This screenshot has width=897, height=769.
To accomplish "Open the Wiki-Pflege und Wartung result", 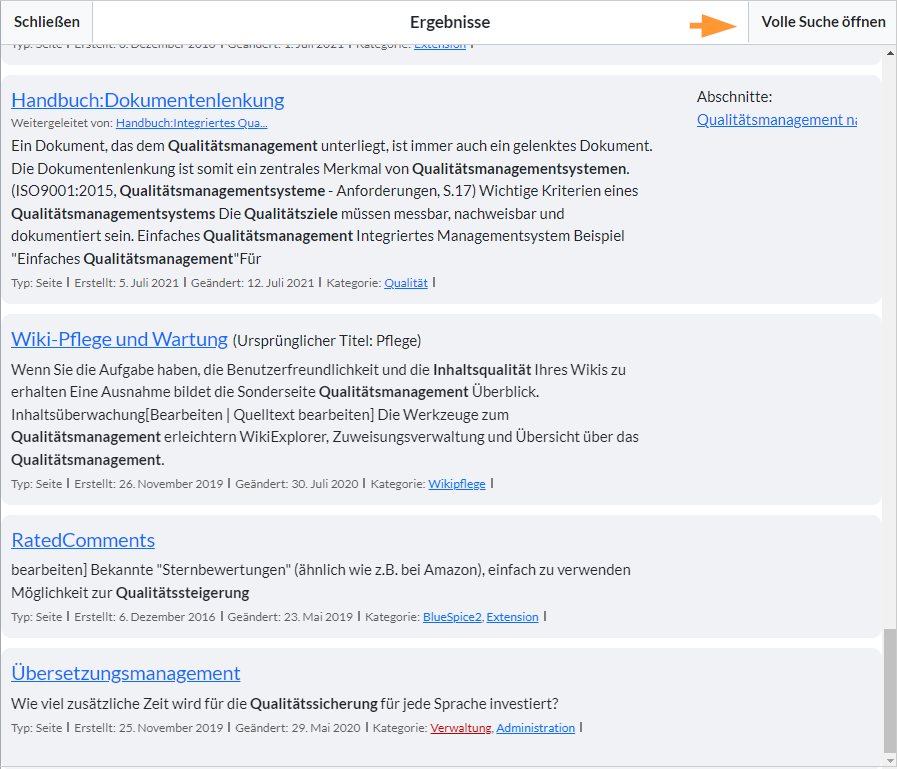I will tap(119, 339).
